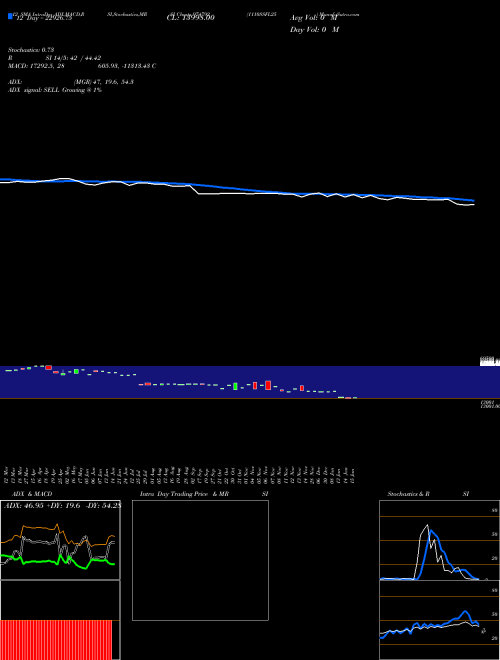The height and width of the screenshot is (660, 500).
Task: Click the blue stochastics line peak in upper panel
Action: click(432, 532)
